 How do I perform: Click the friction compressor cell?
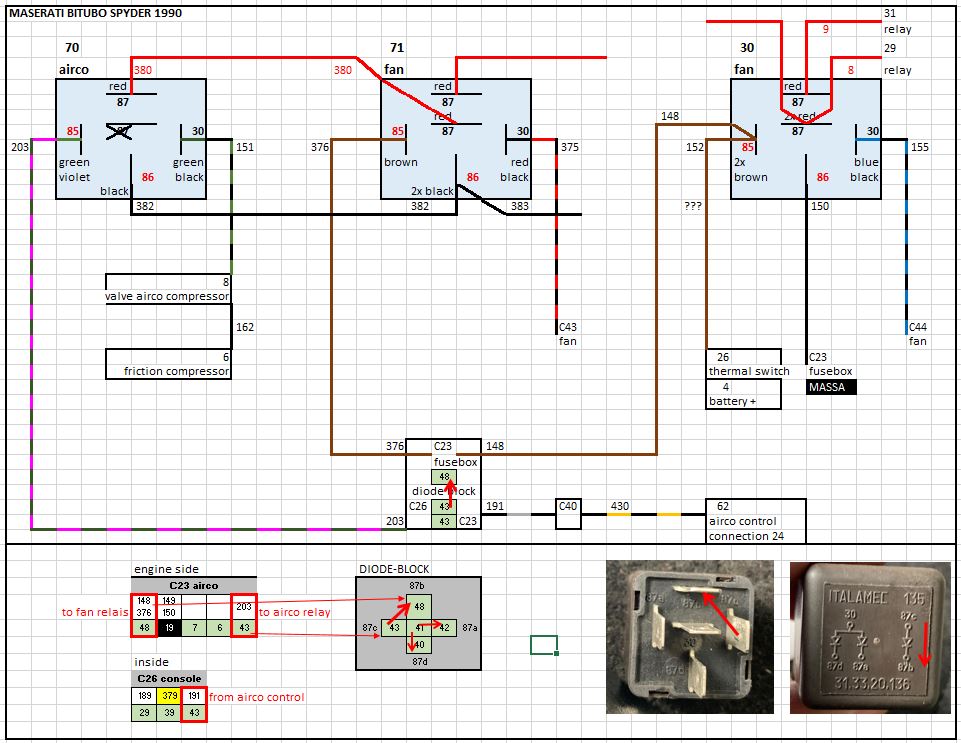(168, 371)
